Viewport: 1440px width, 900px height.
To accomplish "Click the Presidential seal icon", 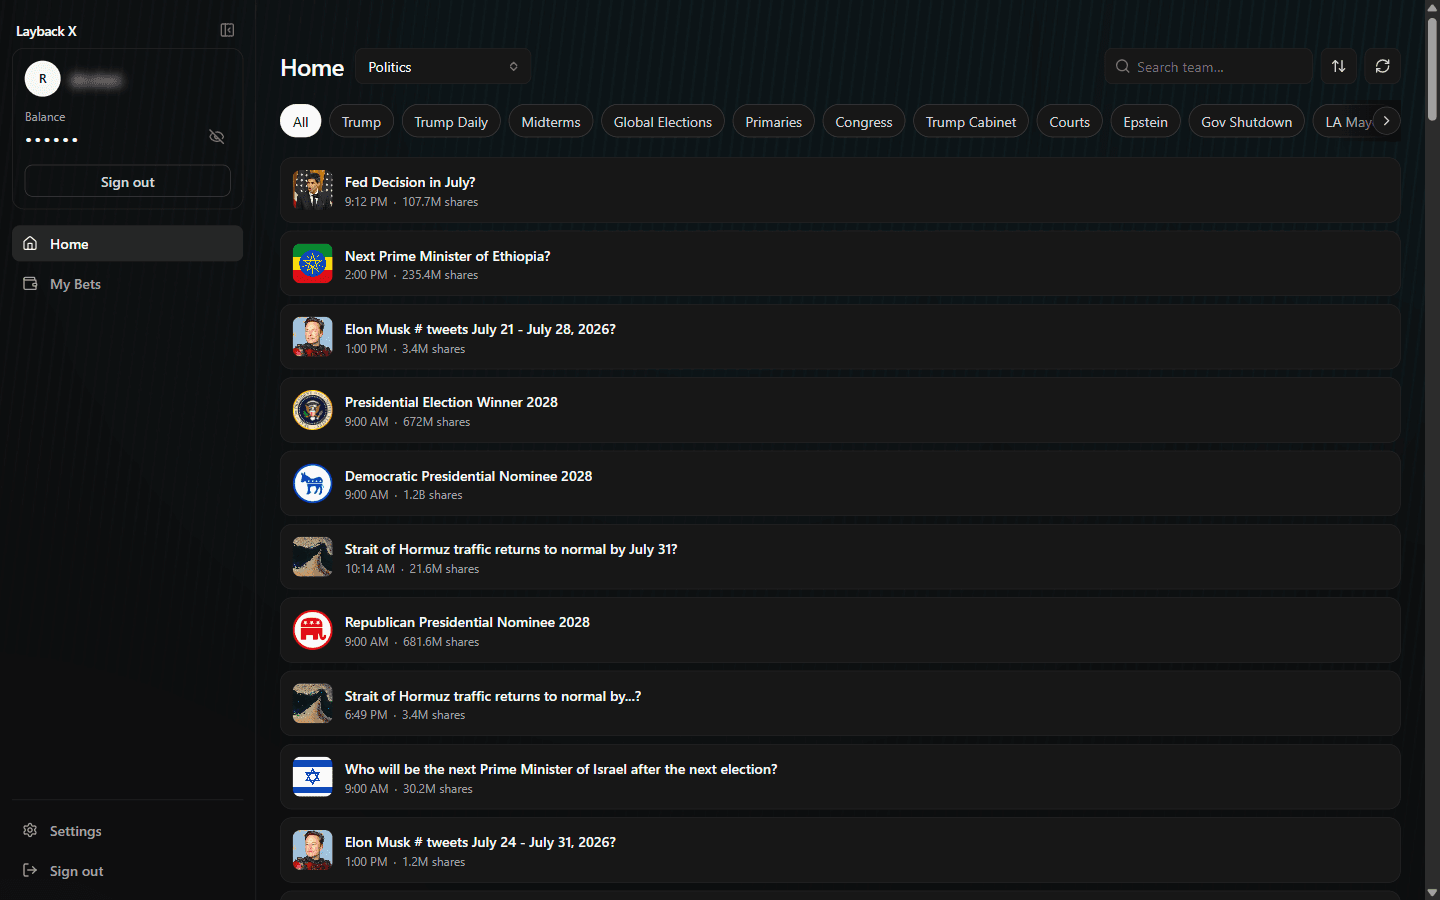I will click(312, 410).
